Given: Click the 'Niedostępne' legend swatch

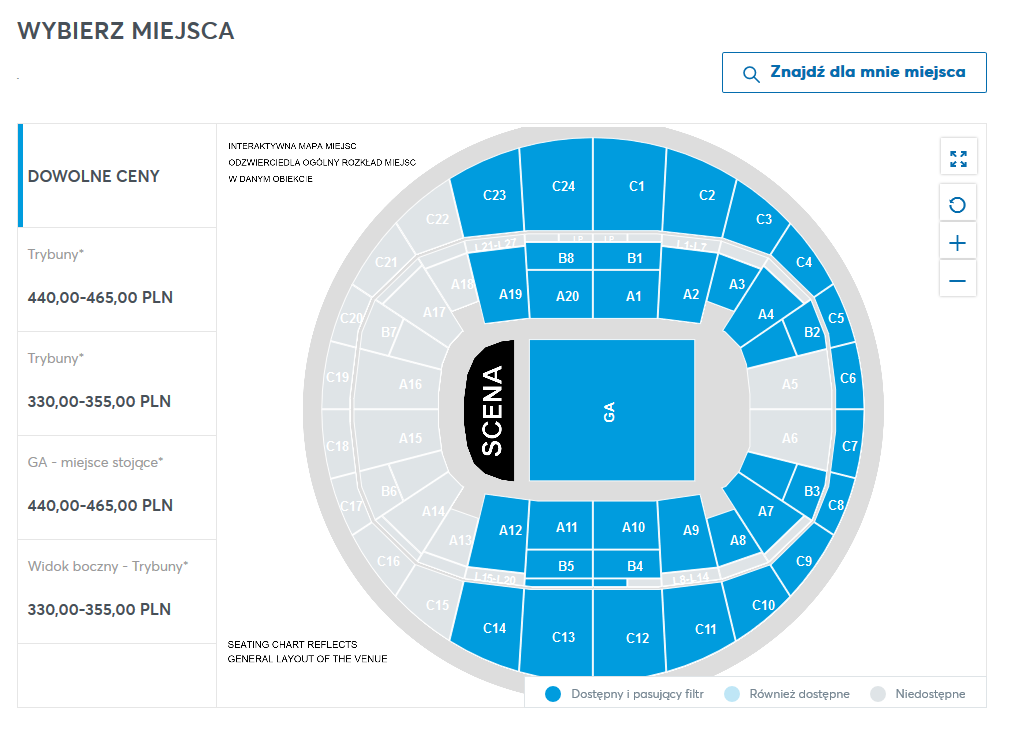Looking at the screenshot, I should pyautogui.click(x=878, y=694).
